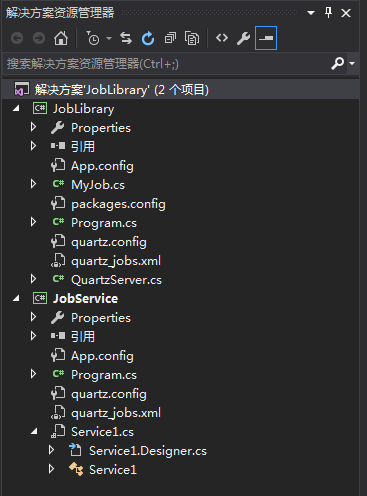This screenshot has width=367, height=496.
Task: Select MyJob.cs file name
Action: pos(98,184)
